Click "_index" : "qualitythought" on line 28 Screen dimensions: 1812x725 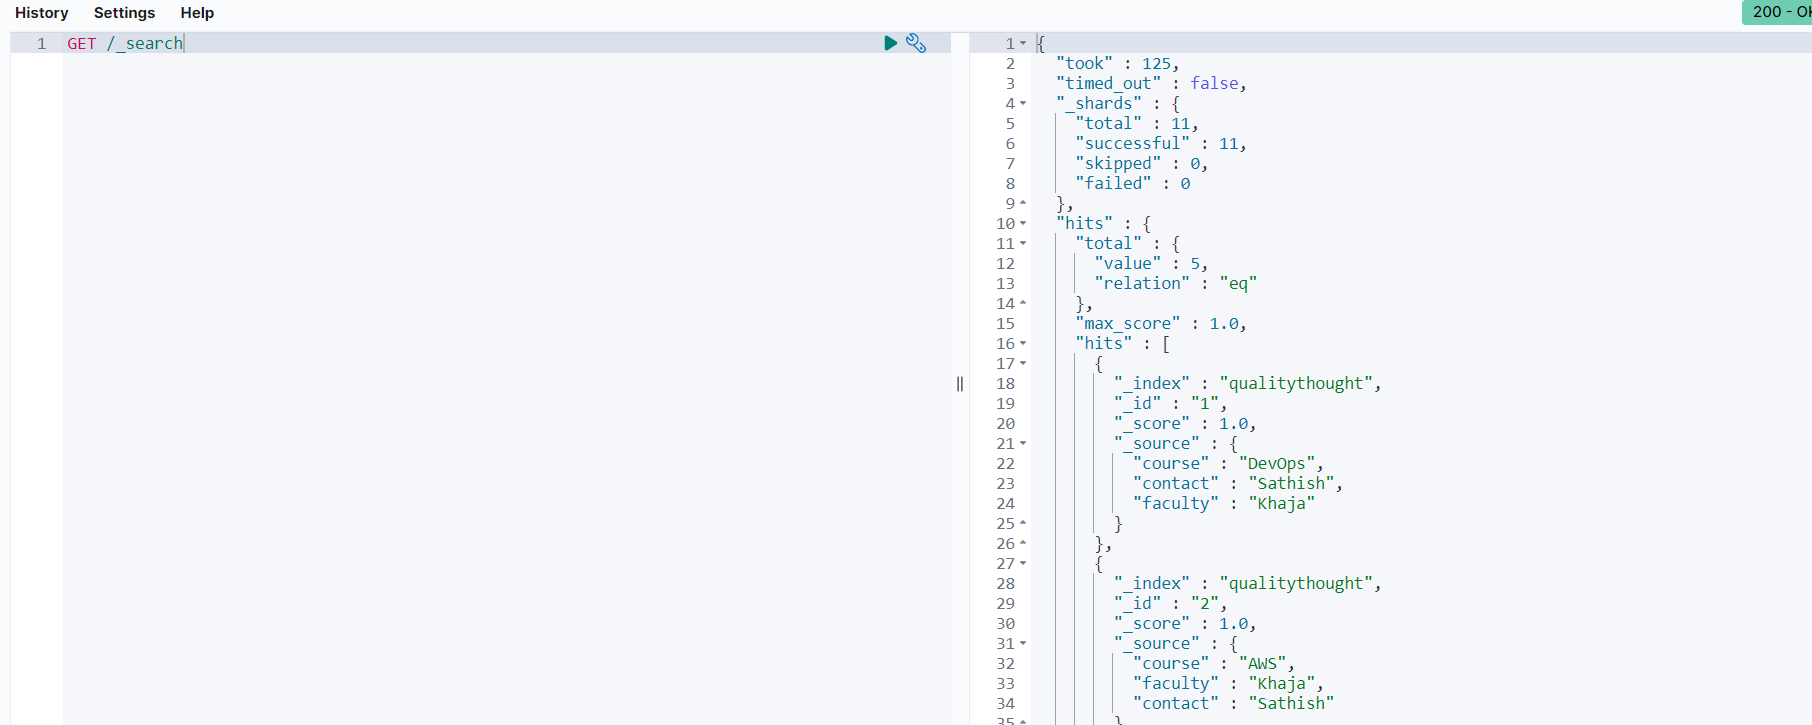(x=1247, y=583)
